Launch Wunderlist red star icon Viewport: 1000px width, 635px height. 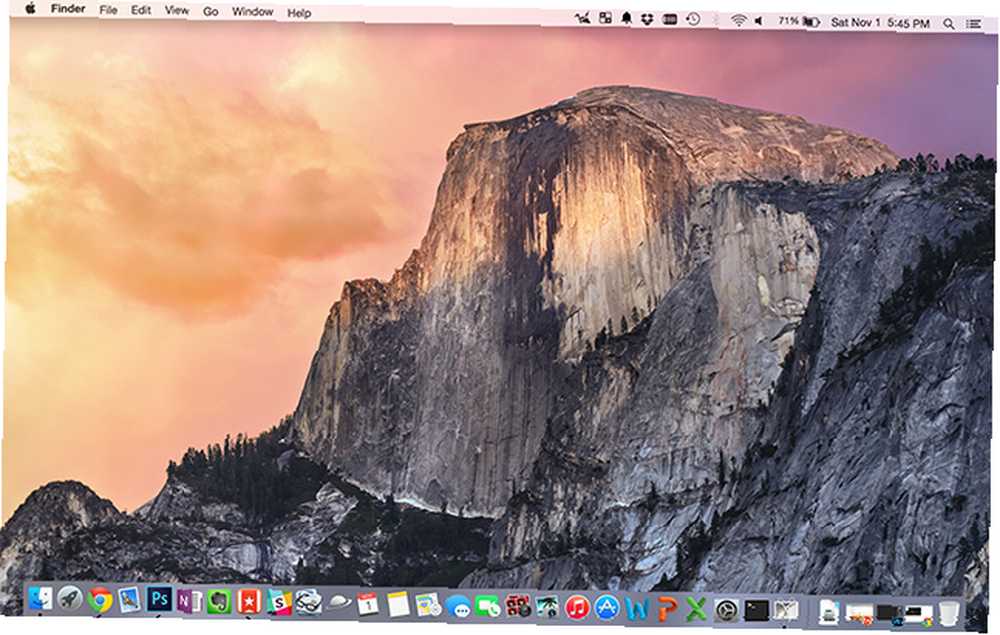coord(249,601)
